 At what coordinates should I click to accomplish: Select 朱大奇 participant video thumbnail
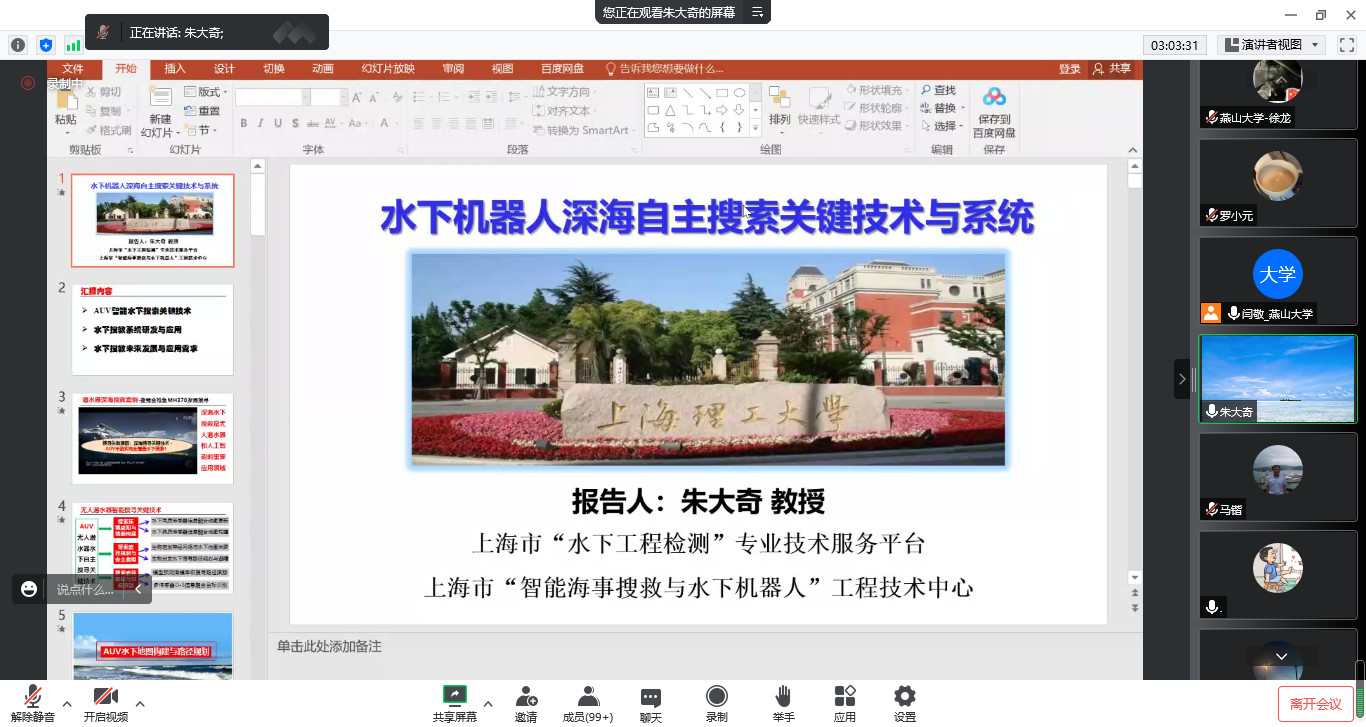pyautogui.click(x=1277, y=378)
